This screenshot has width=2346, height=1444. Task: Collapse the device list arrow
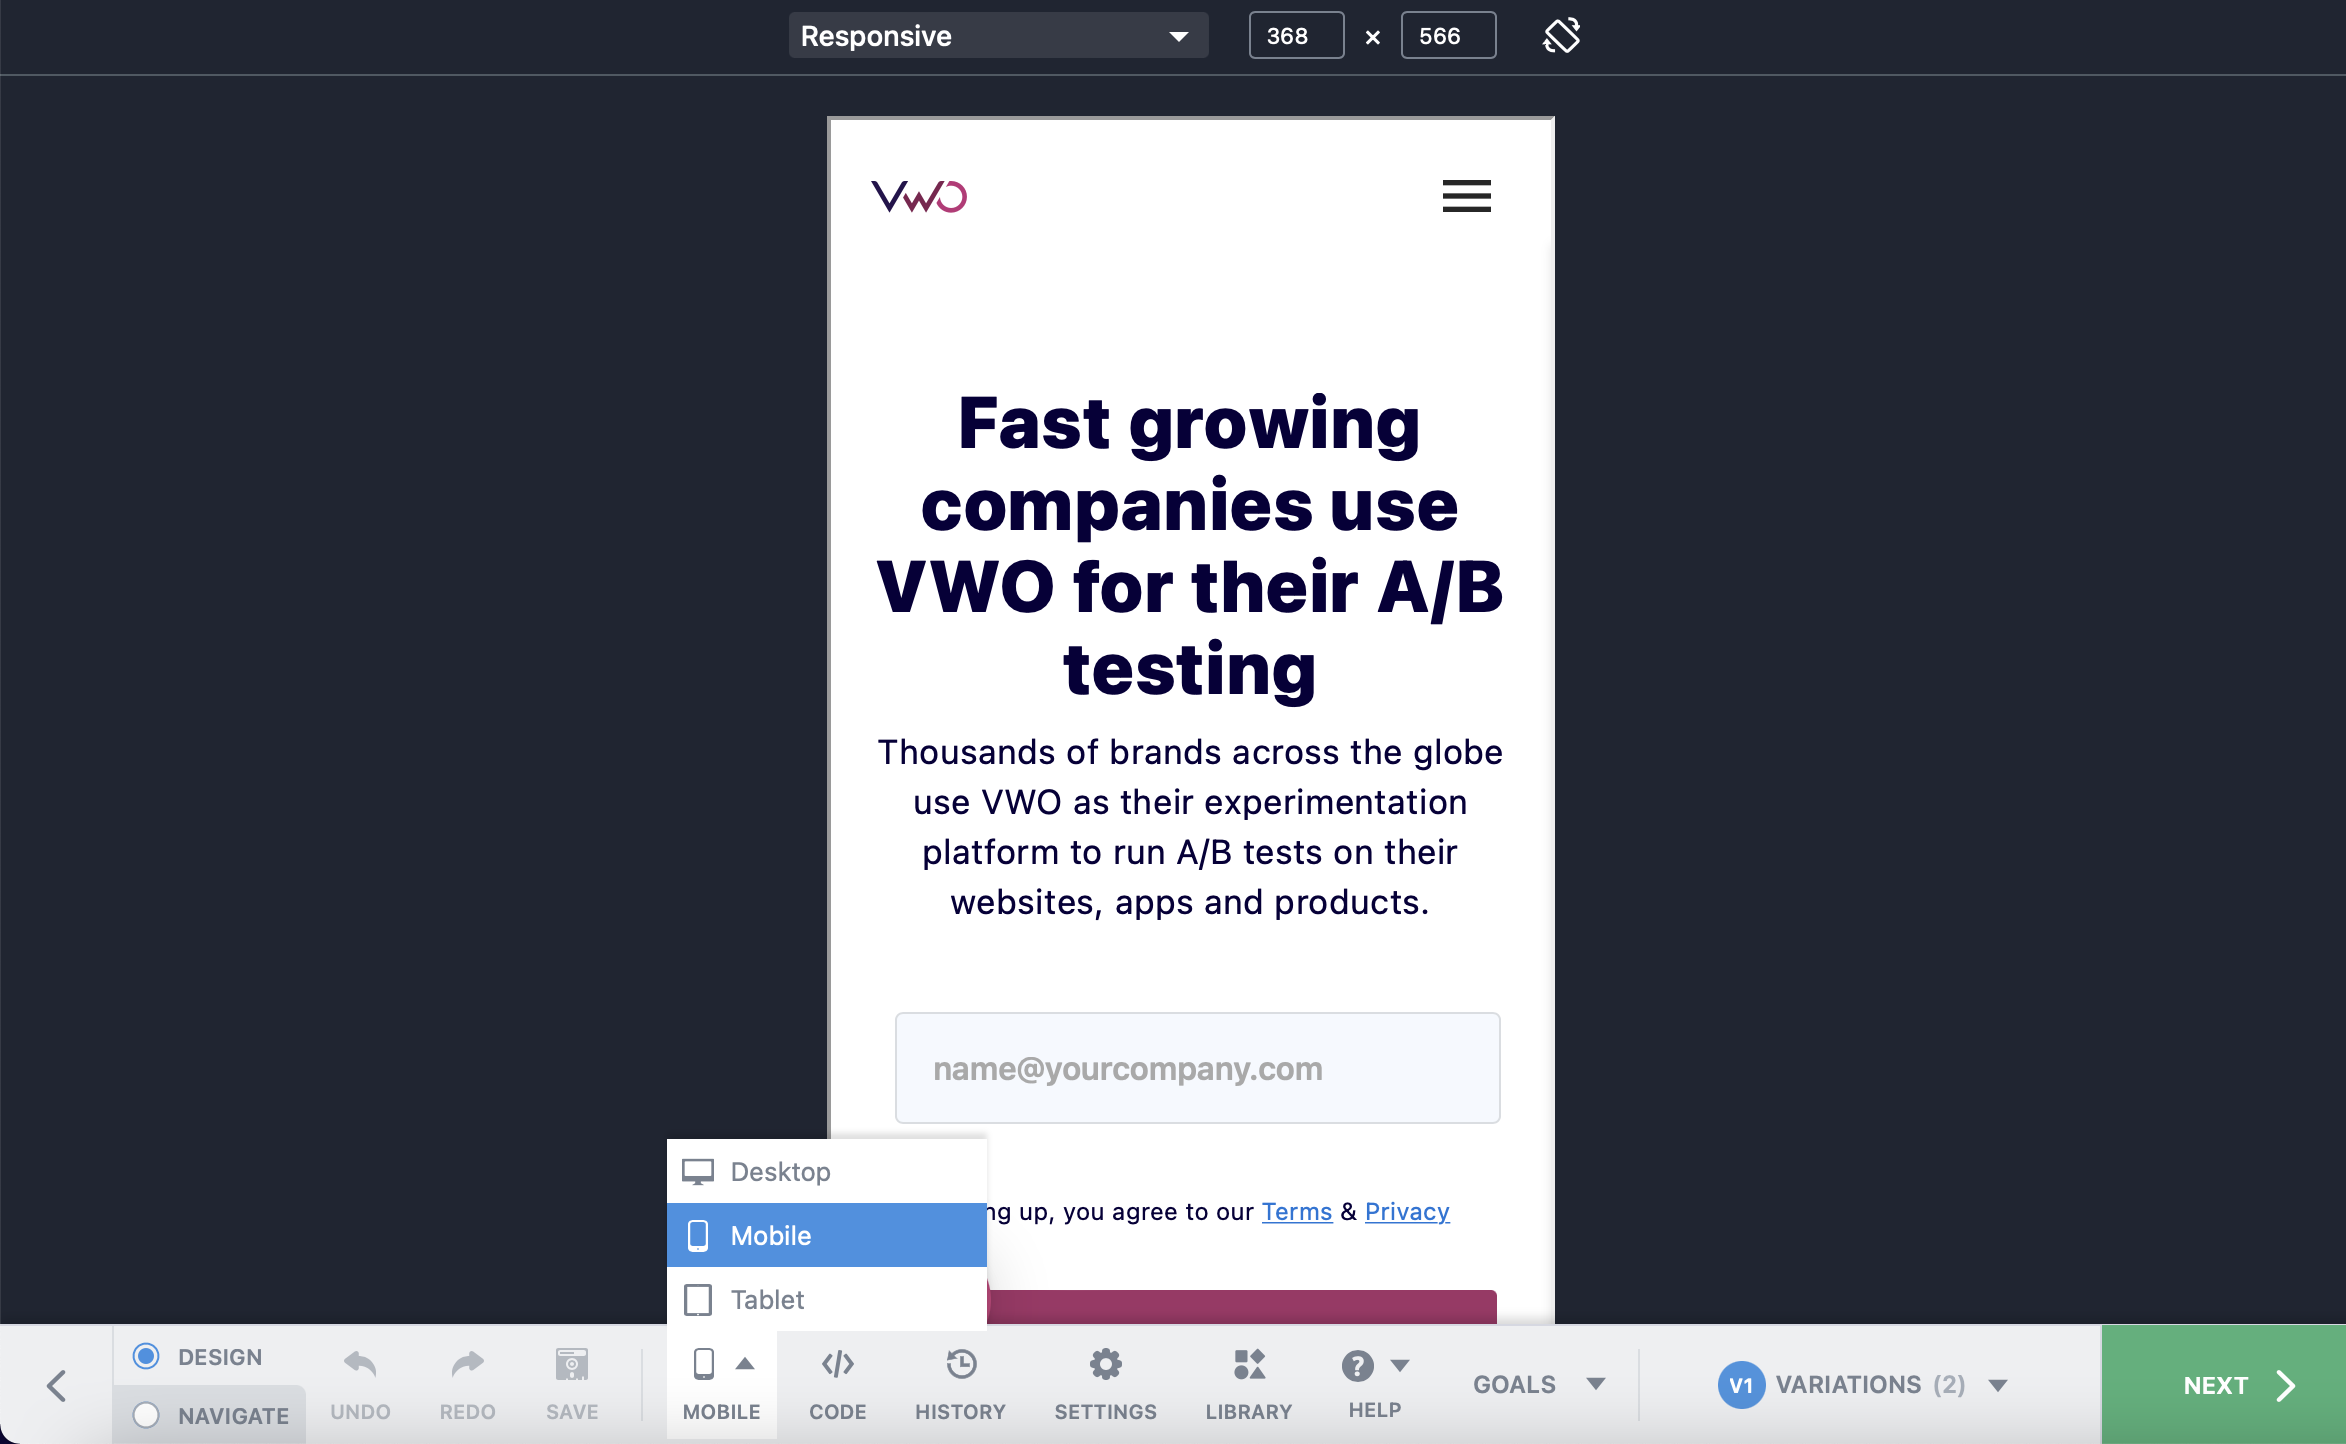[x=745, y=1364]
